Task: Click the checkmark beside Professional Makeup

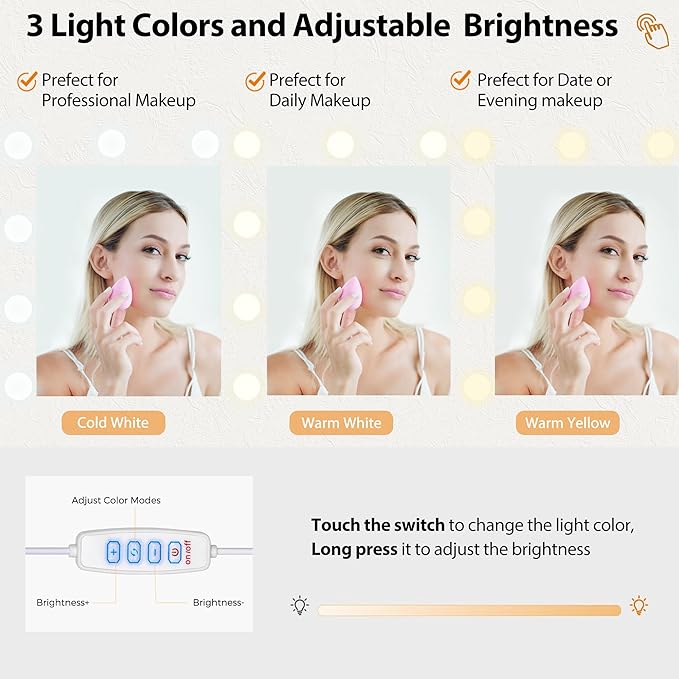Action: [27, 81]
